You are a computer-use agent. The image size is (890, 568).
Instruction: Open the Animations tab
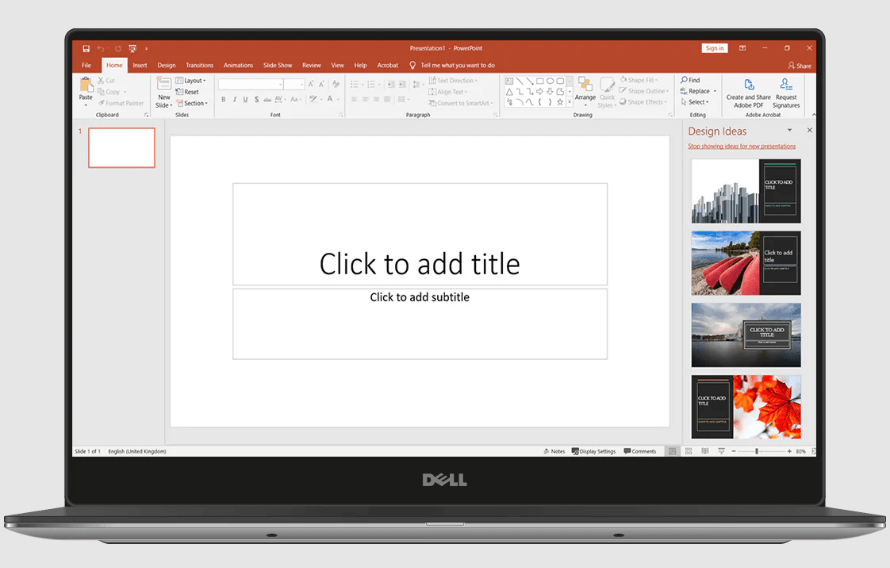pyautogui.click(x=238, y=65)
